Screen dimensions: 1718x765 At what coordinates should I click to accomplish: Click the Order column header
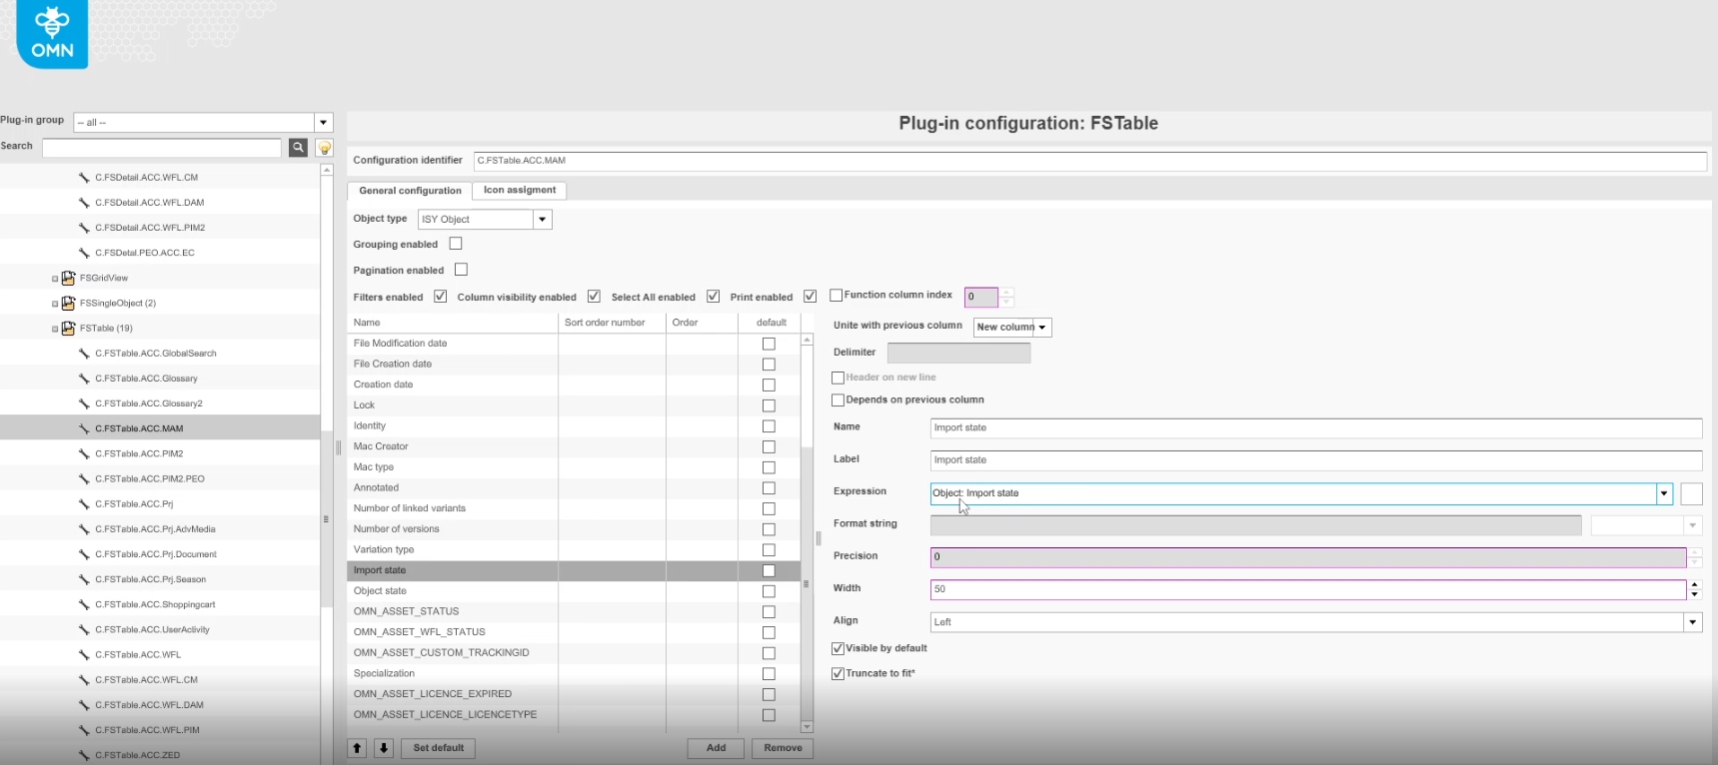pos(702,323)
